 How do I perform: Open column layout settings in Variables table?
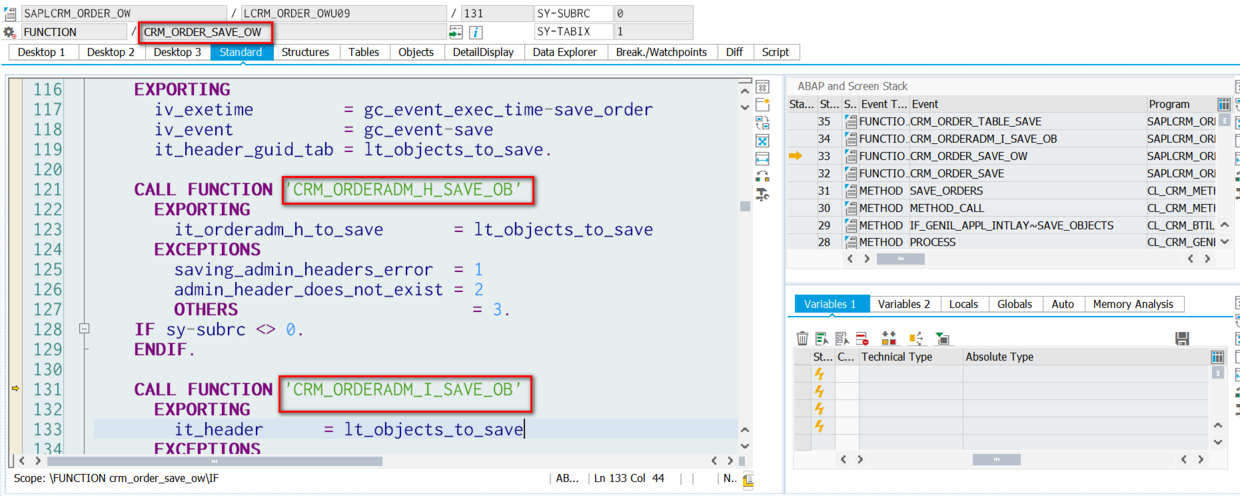(1217, 357)
